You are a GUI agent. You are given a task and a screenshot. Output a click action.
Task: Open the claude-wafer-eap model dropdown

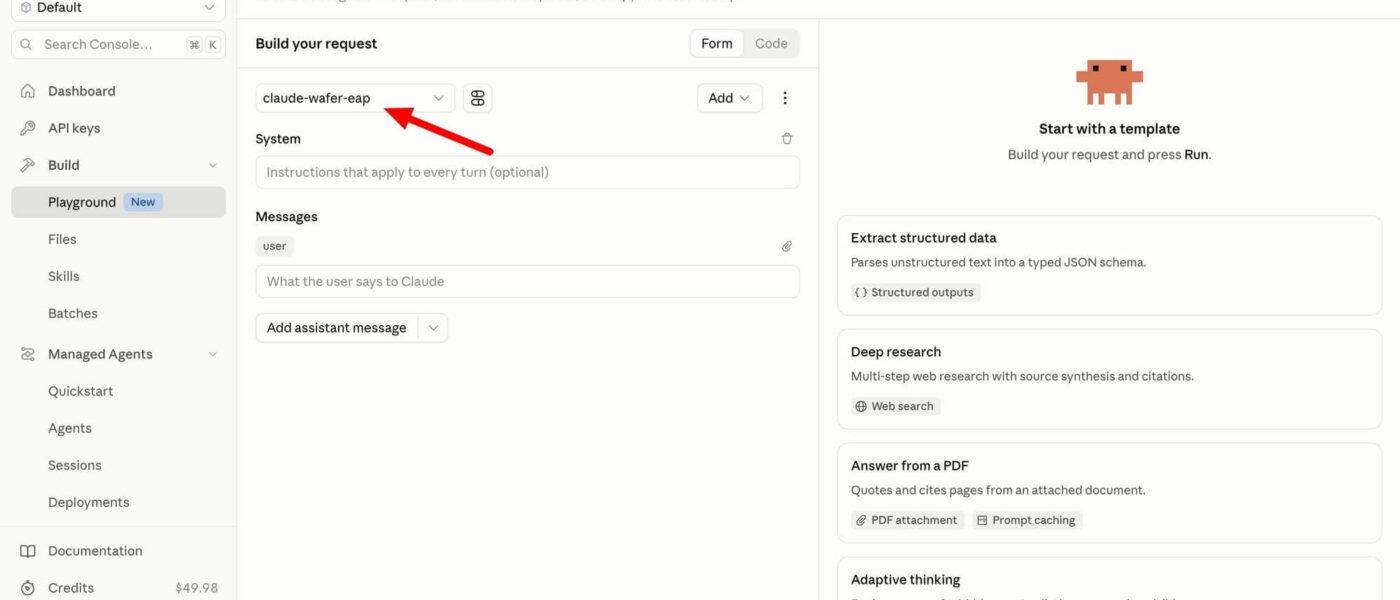355,98
